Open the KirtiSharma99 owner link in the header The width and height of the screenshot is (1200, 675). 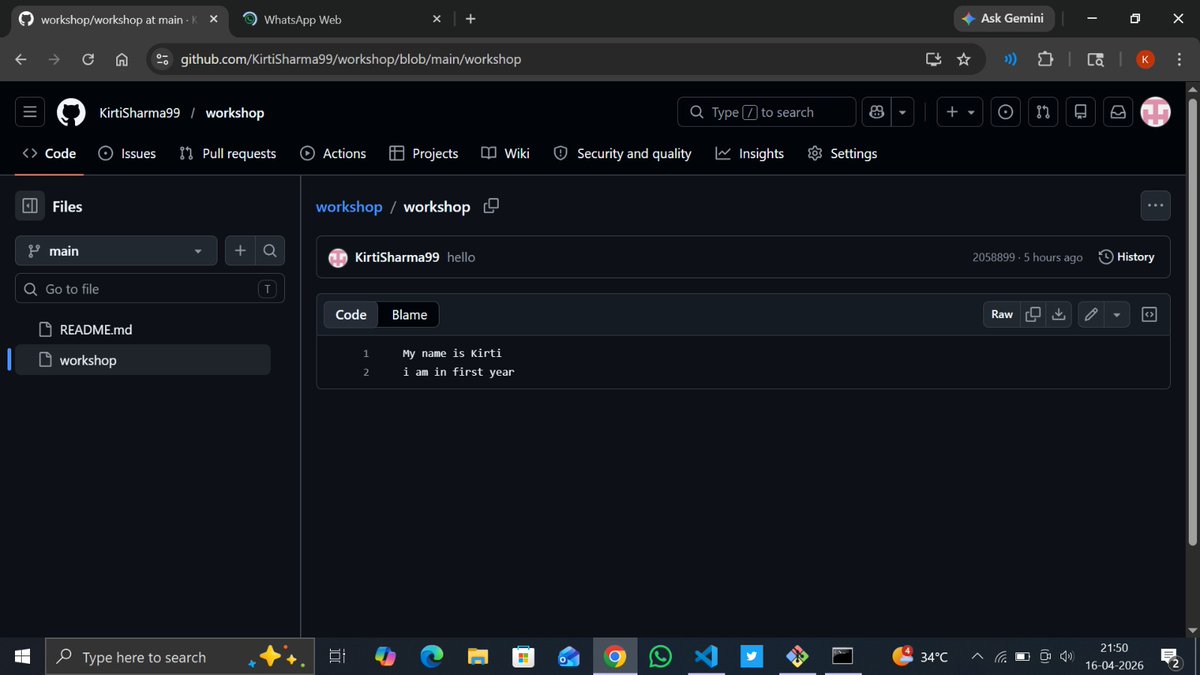140,113
